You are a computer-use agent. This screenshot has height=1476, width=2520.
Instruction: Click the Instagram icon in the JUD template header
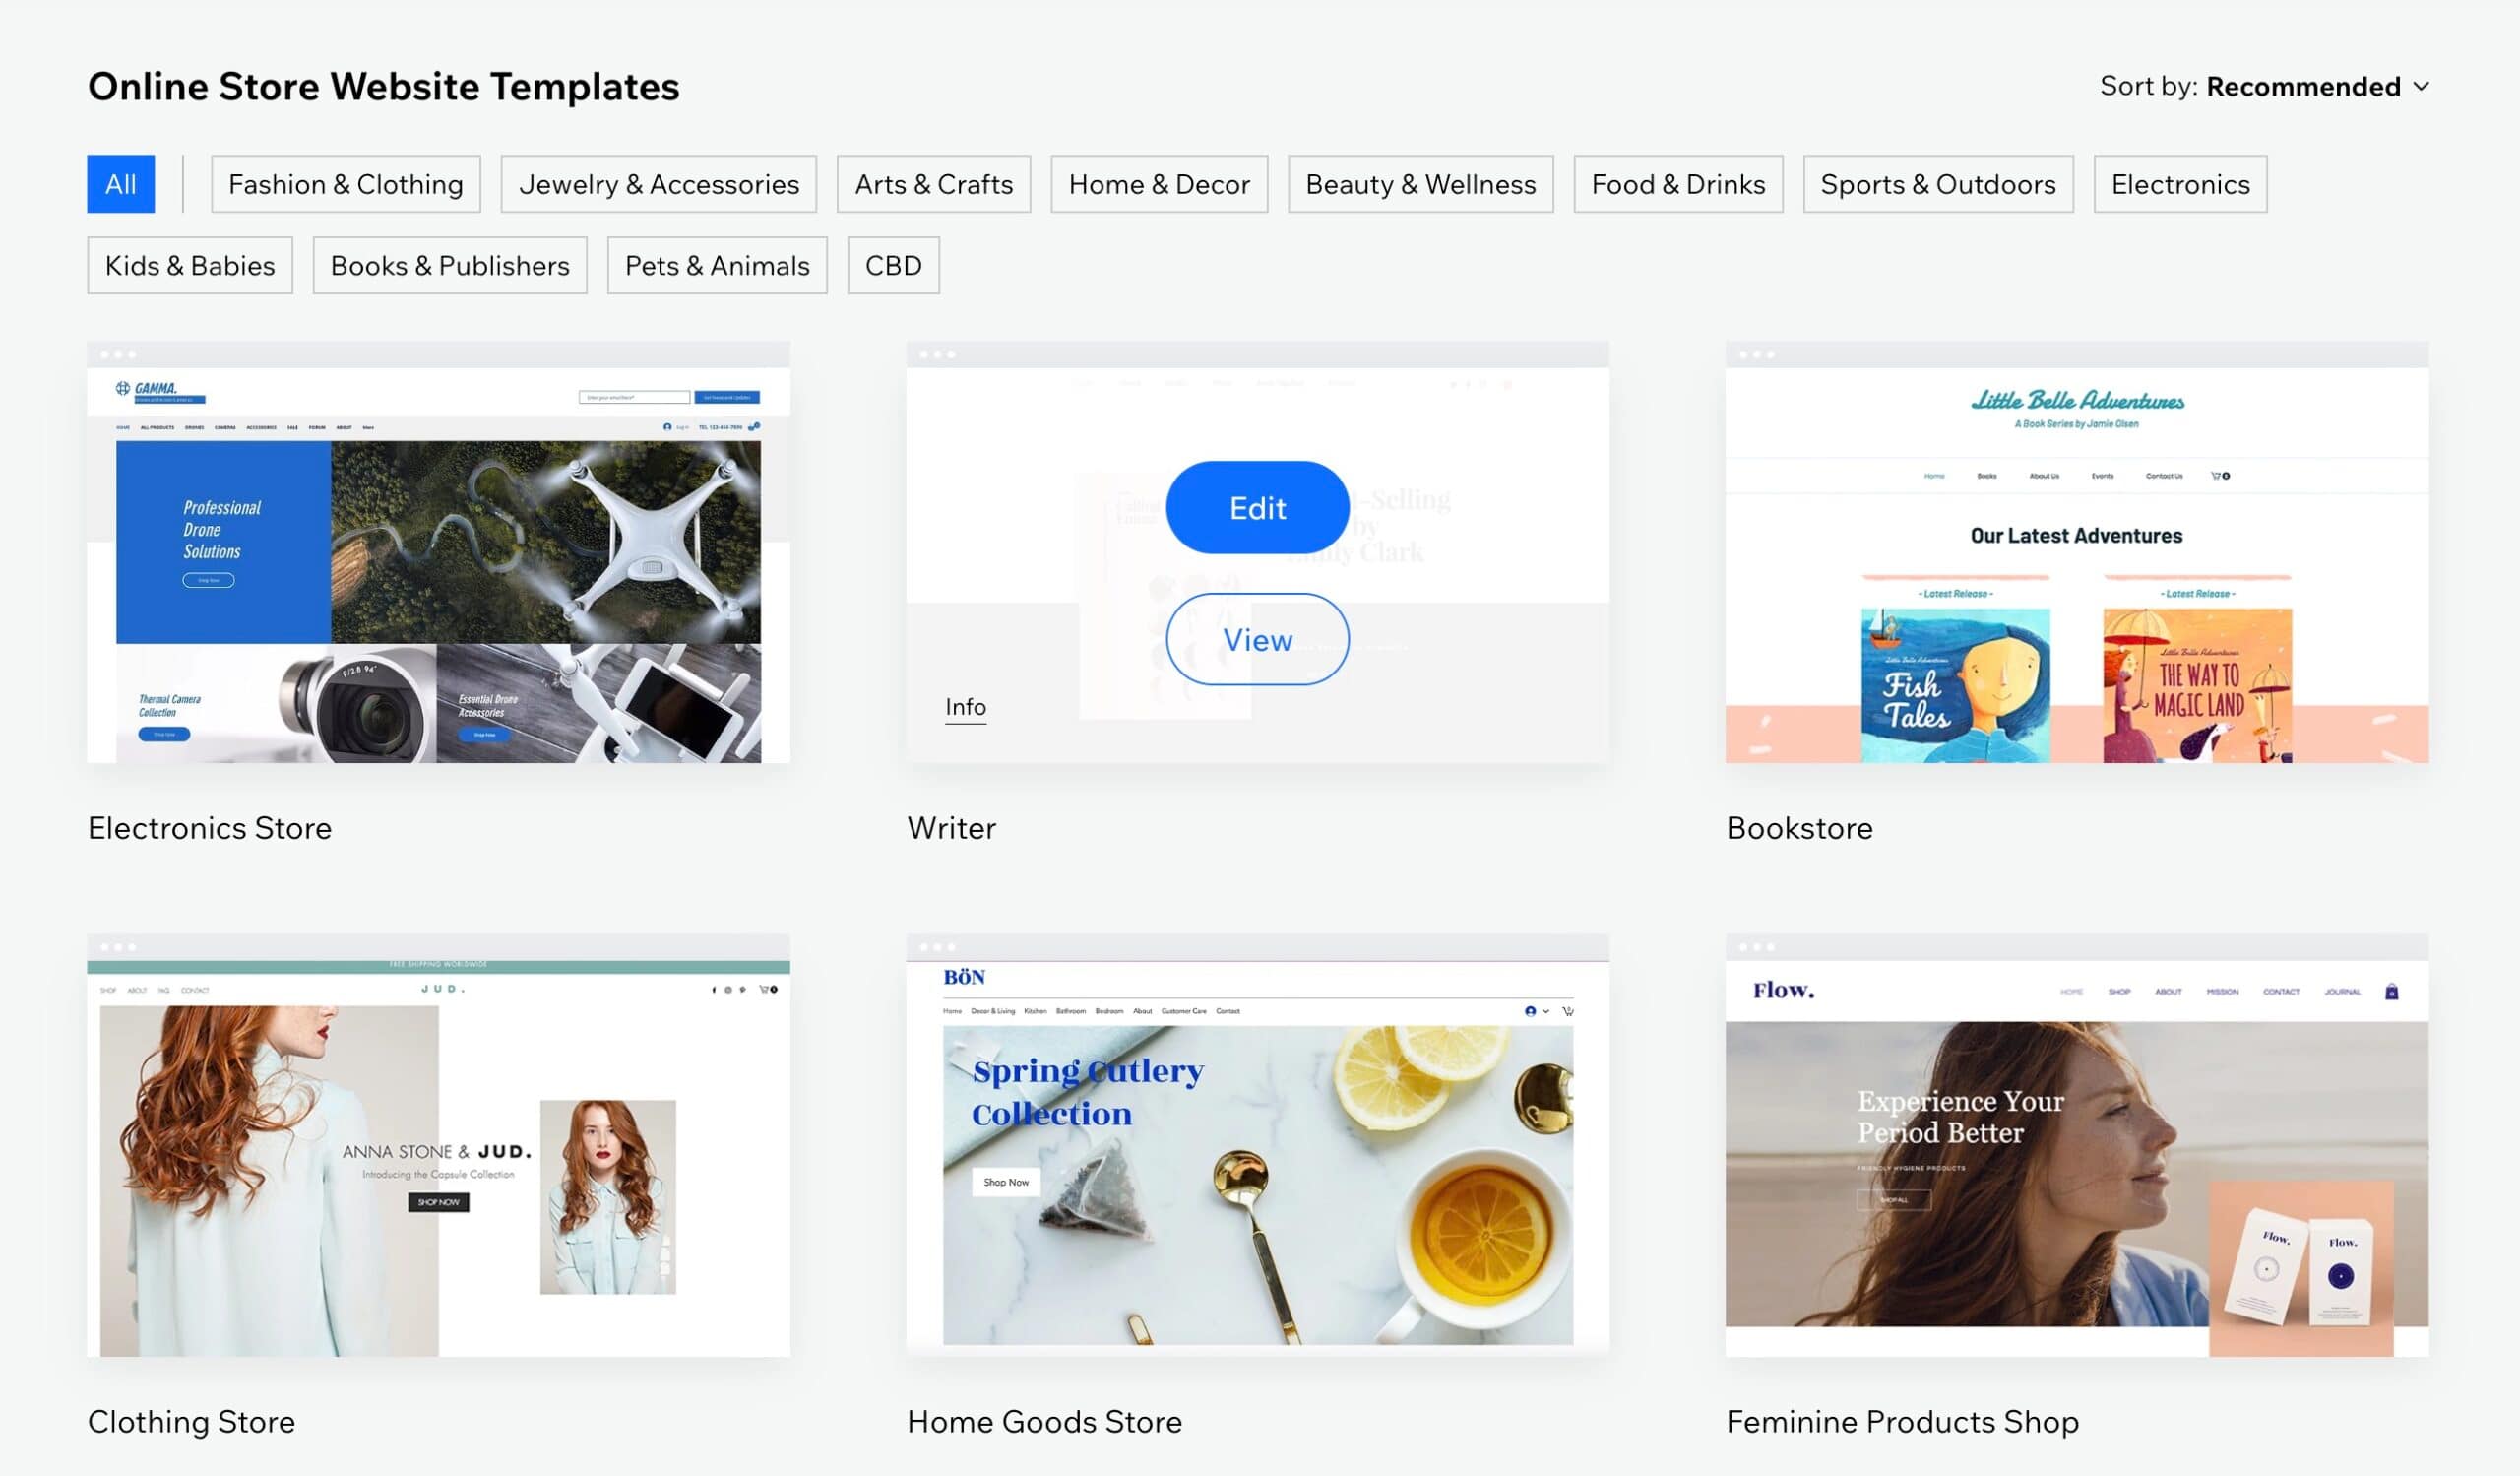point(729,991)
